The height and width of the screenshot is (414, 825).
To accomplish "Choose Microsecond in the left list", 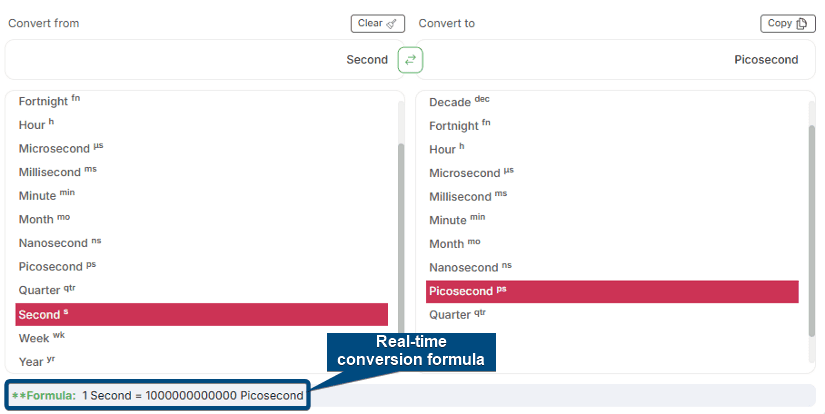I will [x=54, y=148].
